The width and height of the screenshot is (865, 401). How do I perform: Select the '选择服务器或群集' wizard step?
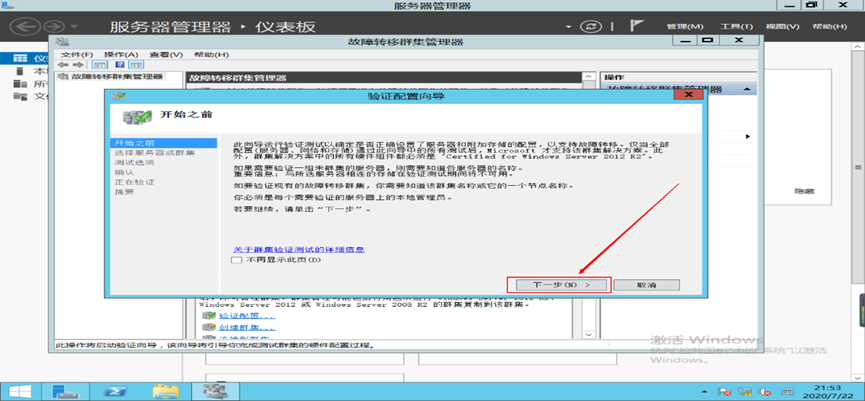pos(154,153)
